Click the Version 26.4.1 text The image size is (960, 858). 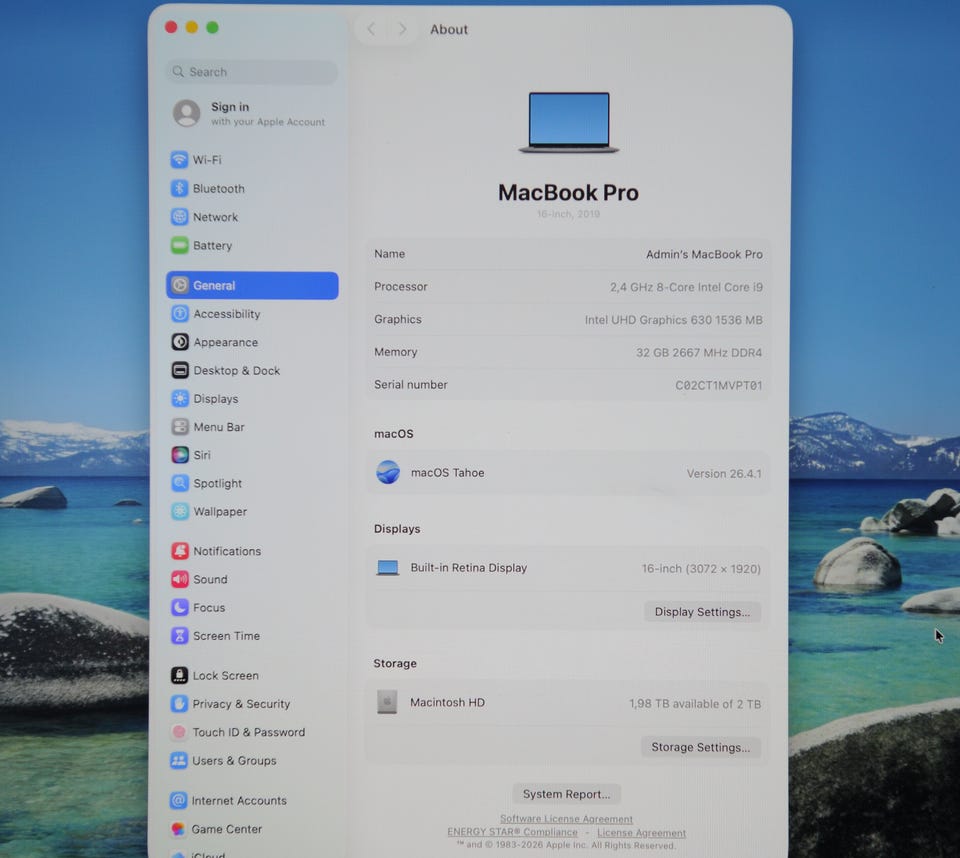click(x=724, y=473)
